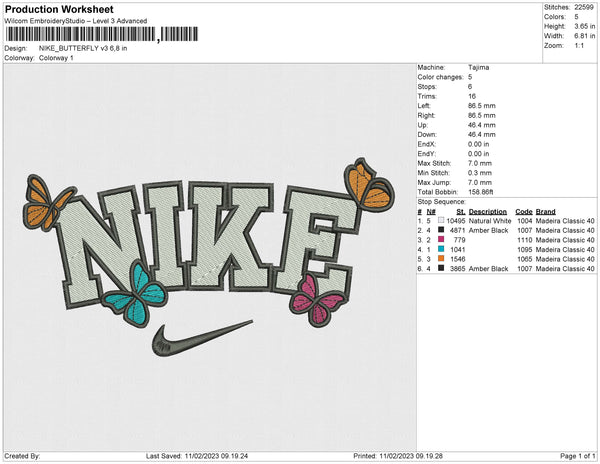Click the Max Jump label
600x464 pixels.
tap(434, 182)
